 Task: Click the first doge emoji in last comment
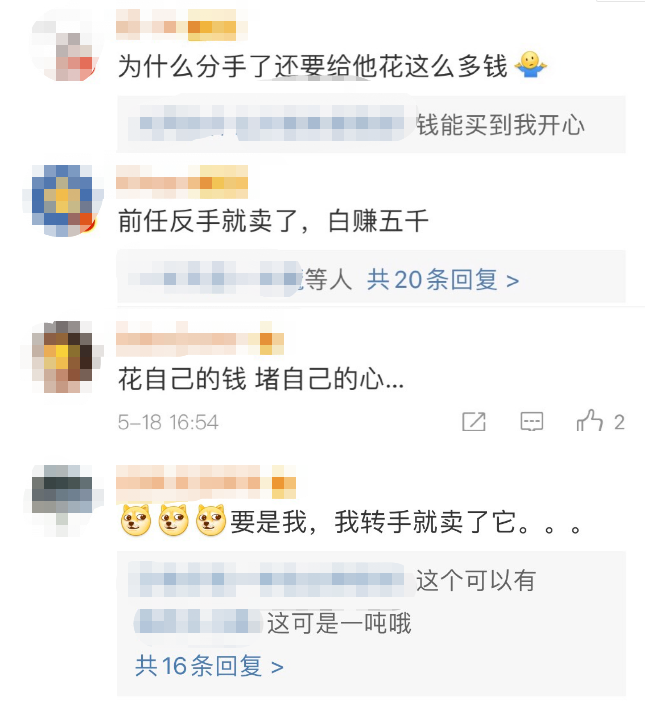(x=136, y=520)
